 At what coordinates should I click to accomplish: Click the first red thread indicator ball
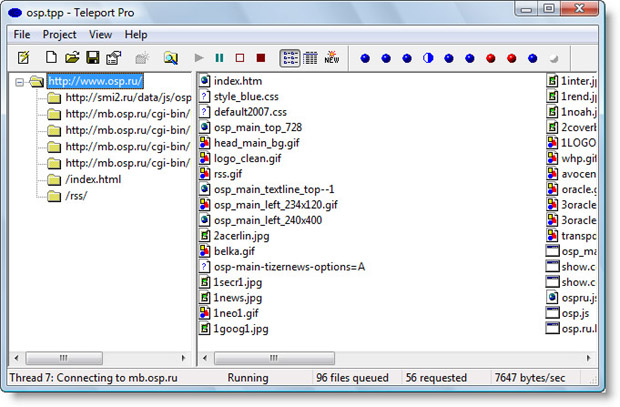491,59
